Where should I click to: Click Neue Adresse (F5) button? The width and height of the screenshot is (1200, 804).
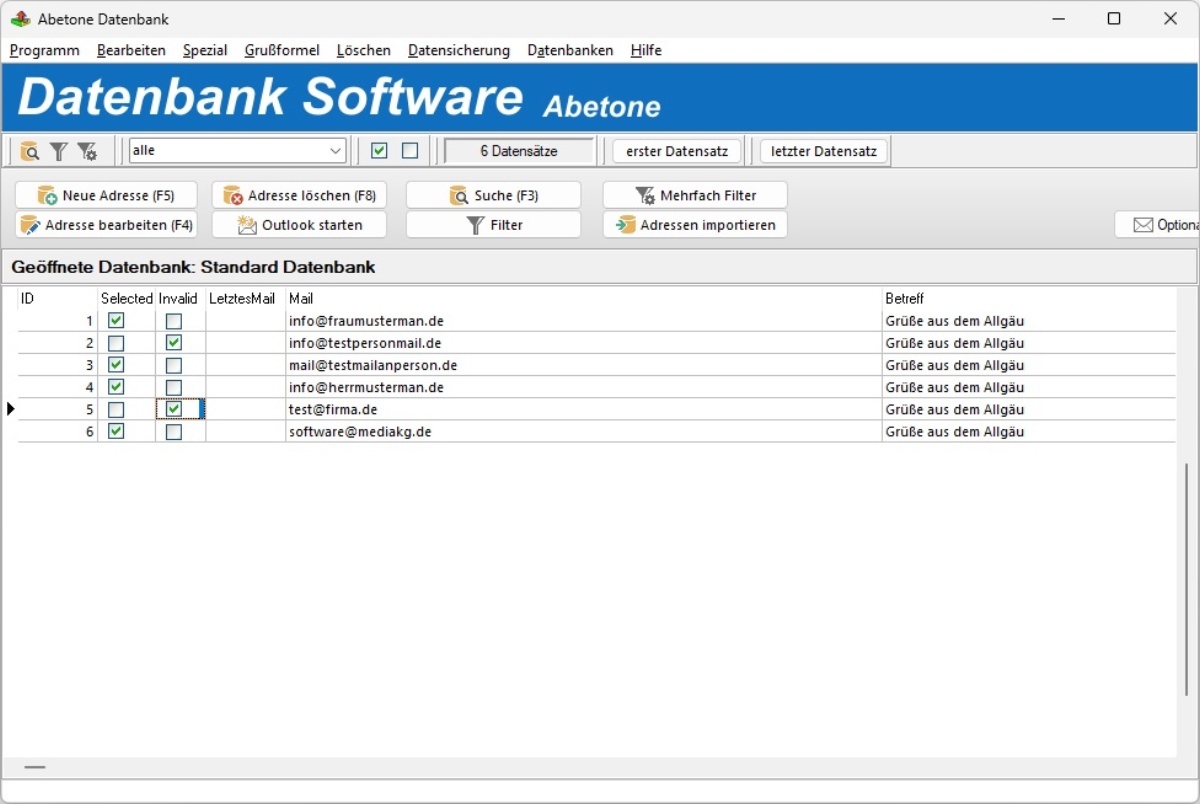point(107,195)
